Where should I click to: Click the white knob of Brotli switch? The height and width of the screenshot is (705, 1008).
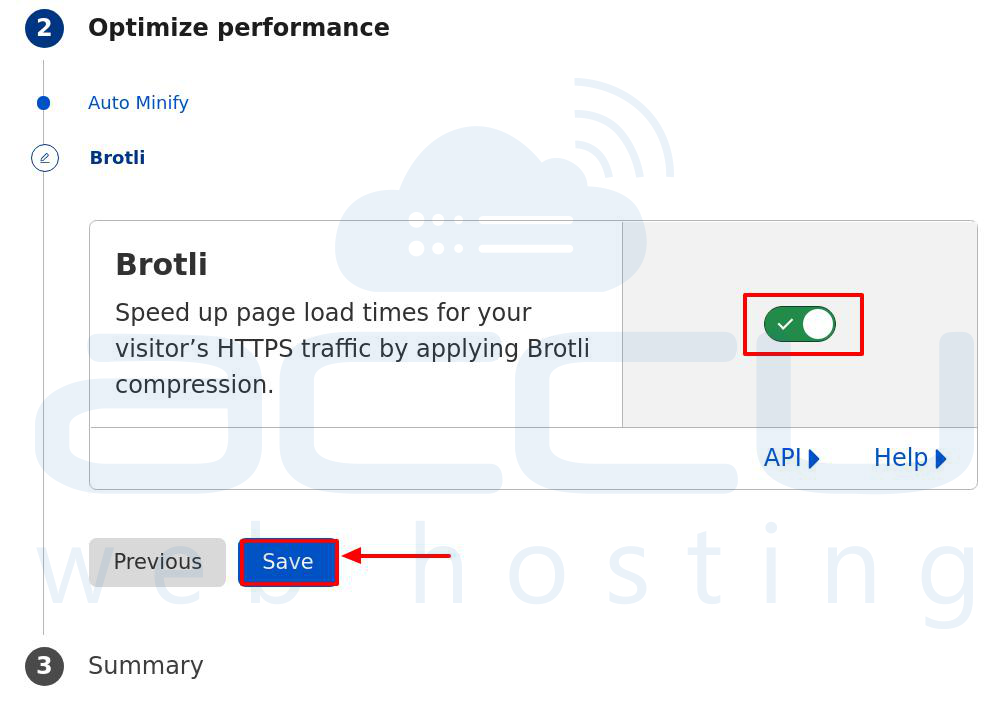(x=818, y=324)
